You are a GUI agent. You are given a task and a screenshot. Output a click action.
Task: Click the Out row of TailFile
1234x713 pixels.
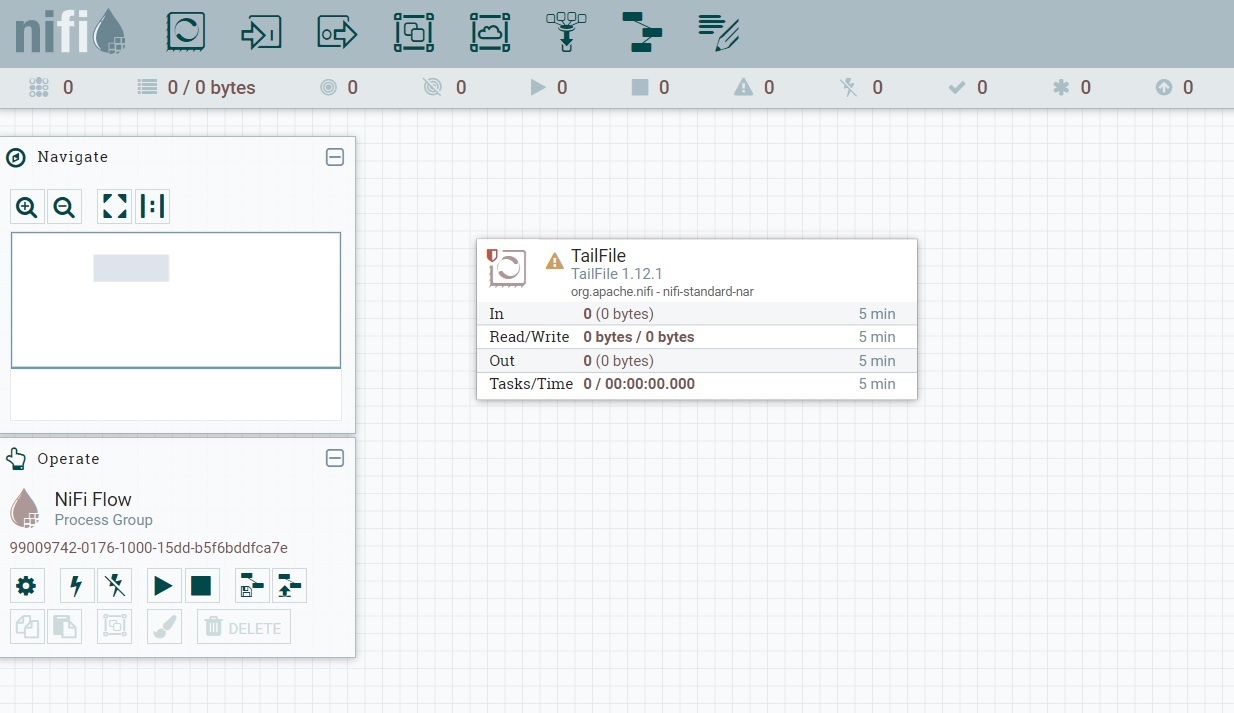(697, 361)
